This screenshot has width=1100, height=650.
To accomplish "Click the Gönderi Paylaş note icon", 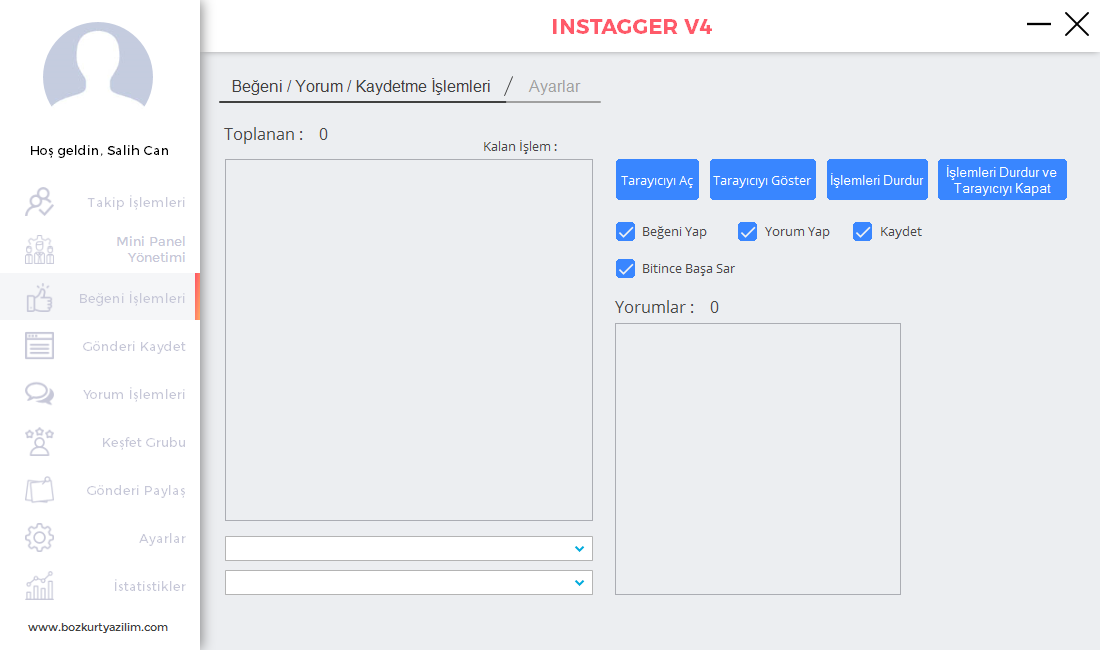I will (x=39, y=489).
